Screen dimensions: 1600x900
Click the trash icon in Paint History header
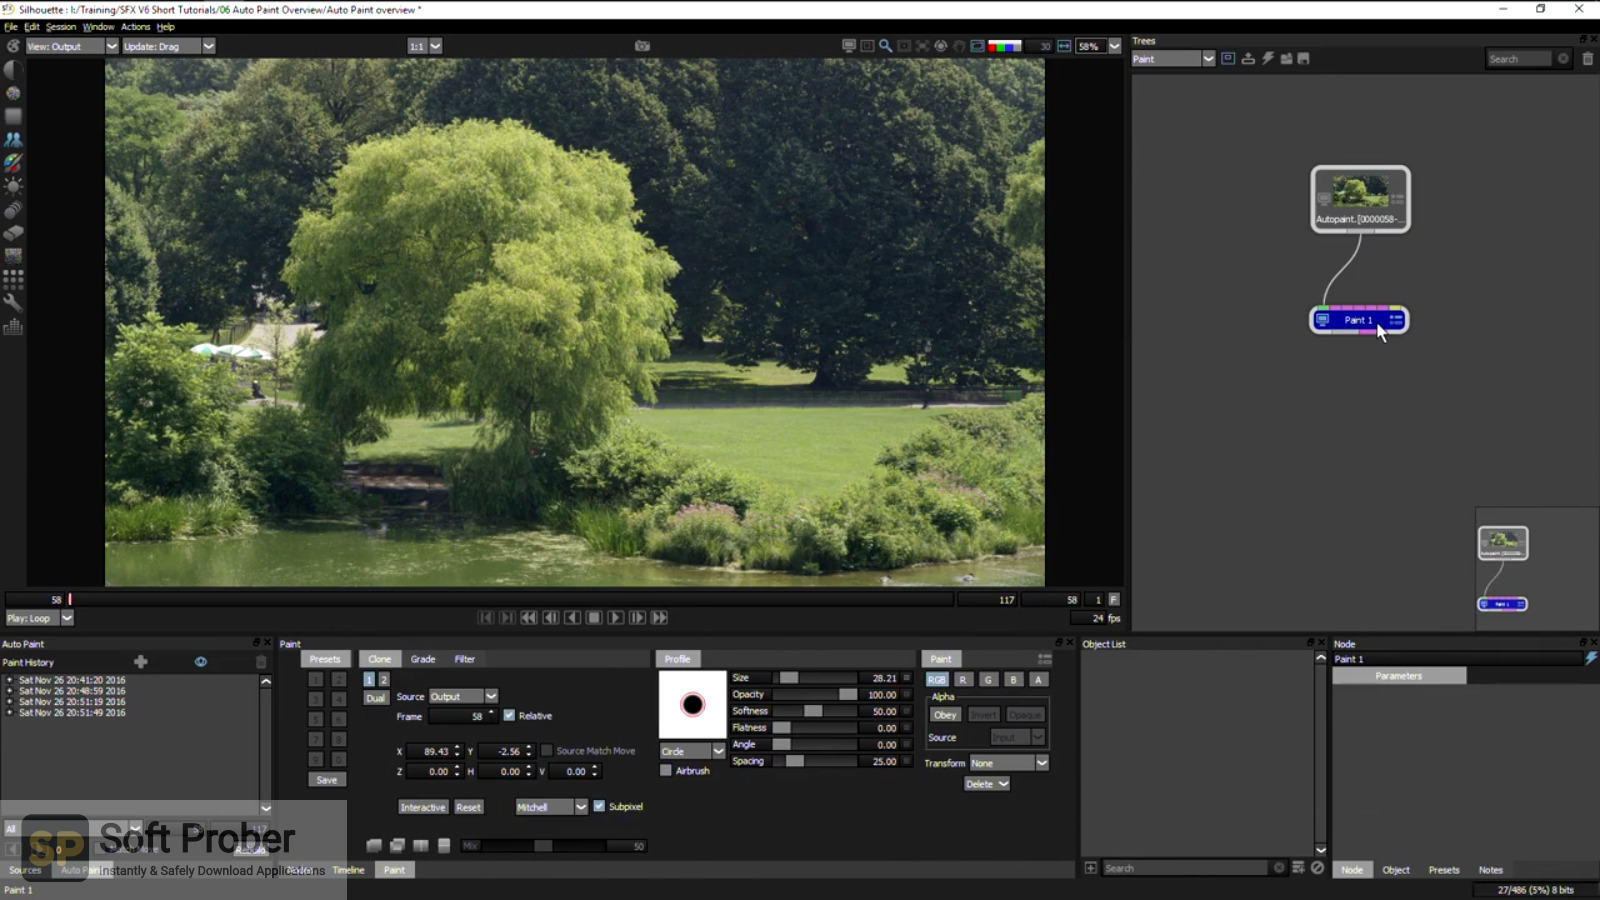(x=261, y=662)
